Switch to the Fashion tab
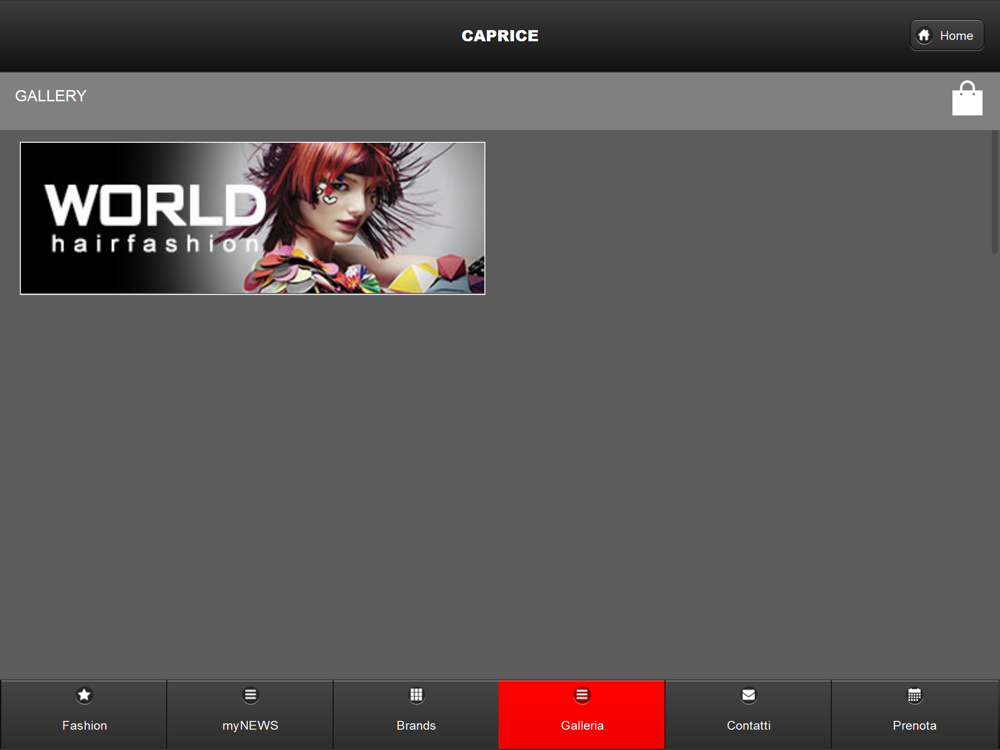1000x750 pixels. coord(84,714)
